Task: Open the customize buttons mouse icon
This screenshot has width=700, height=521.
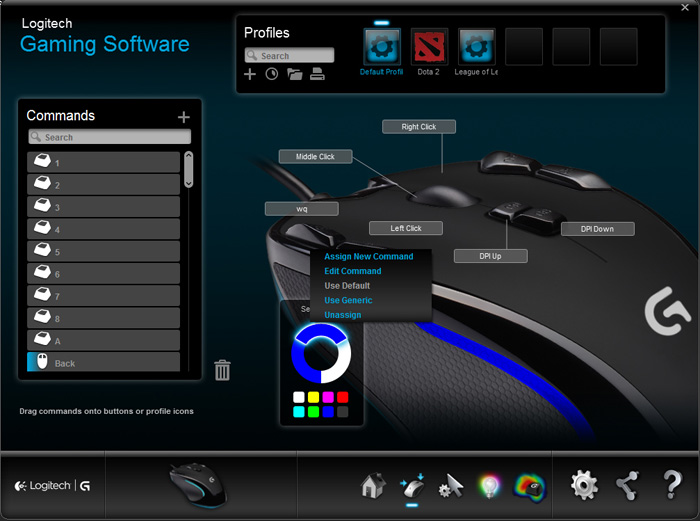Action: point(412,486)
